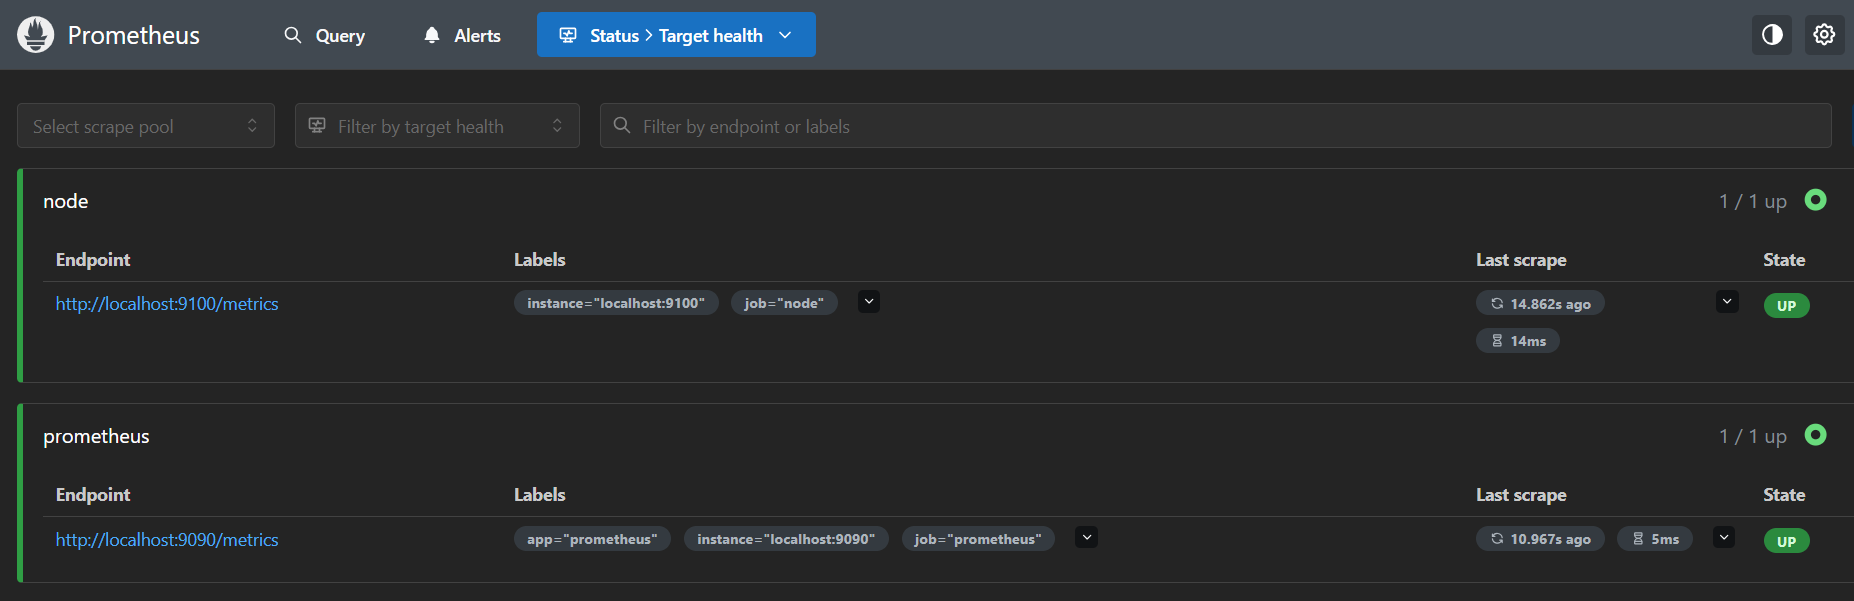Viewport: 1854px width, 601px height.
Task: Click the job="node" label badge
Action: 784,303
